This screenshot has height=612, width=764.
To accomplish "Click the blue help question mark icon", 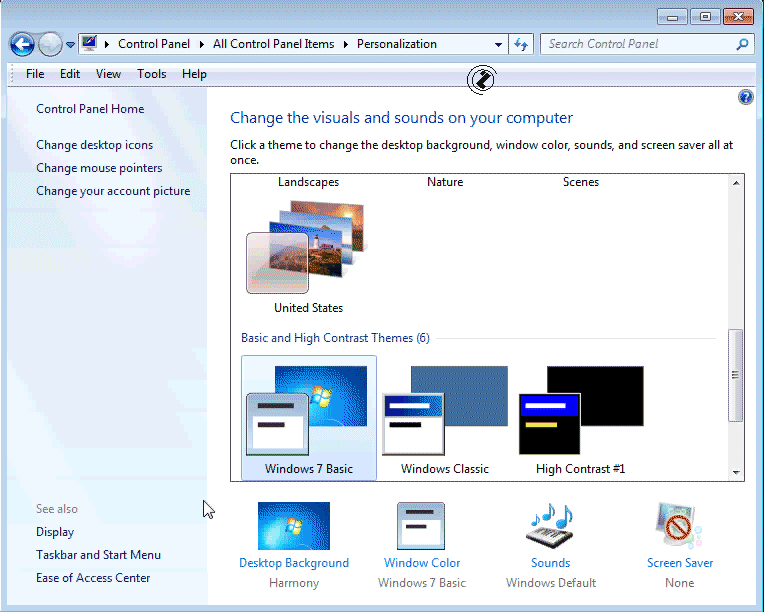I will point(745,97).
